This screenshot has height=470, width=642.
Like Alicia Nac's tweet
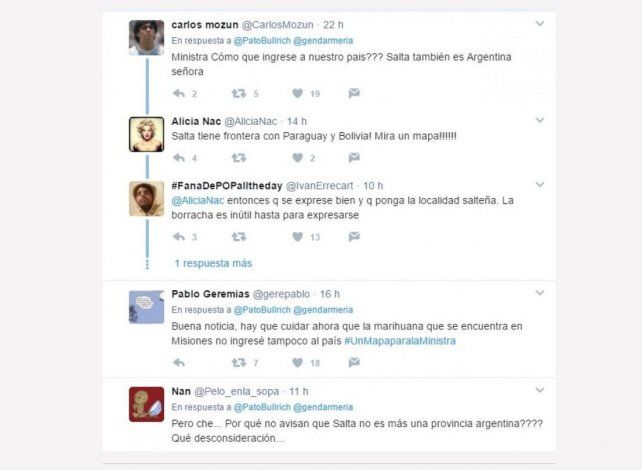coord(298,158)
